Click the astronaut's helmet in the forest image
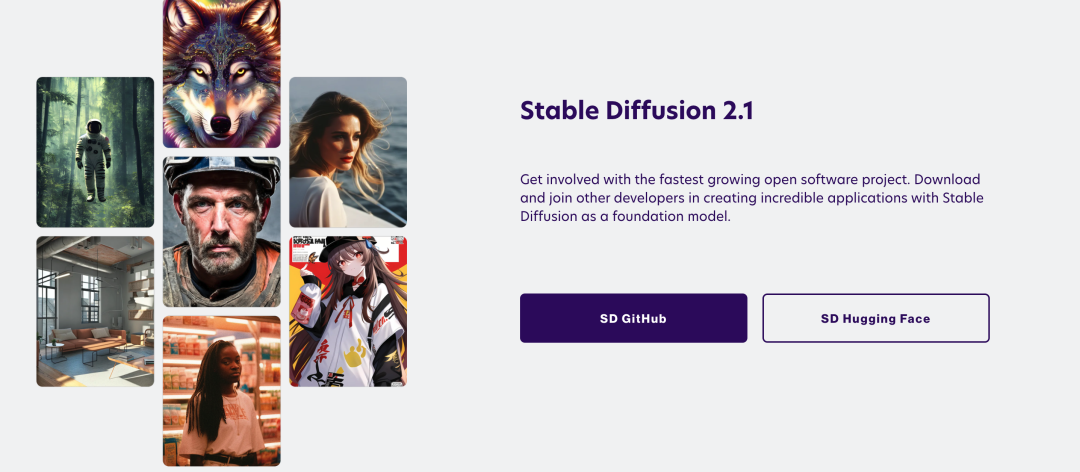The height and width of the screenshot is (472, 1080). coord(94,127)
